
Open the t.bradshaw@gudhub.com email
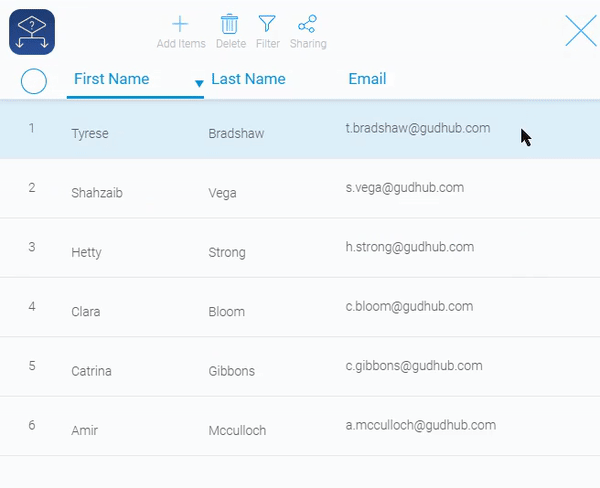418,128
